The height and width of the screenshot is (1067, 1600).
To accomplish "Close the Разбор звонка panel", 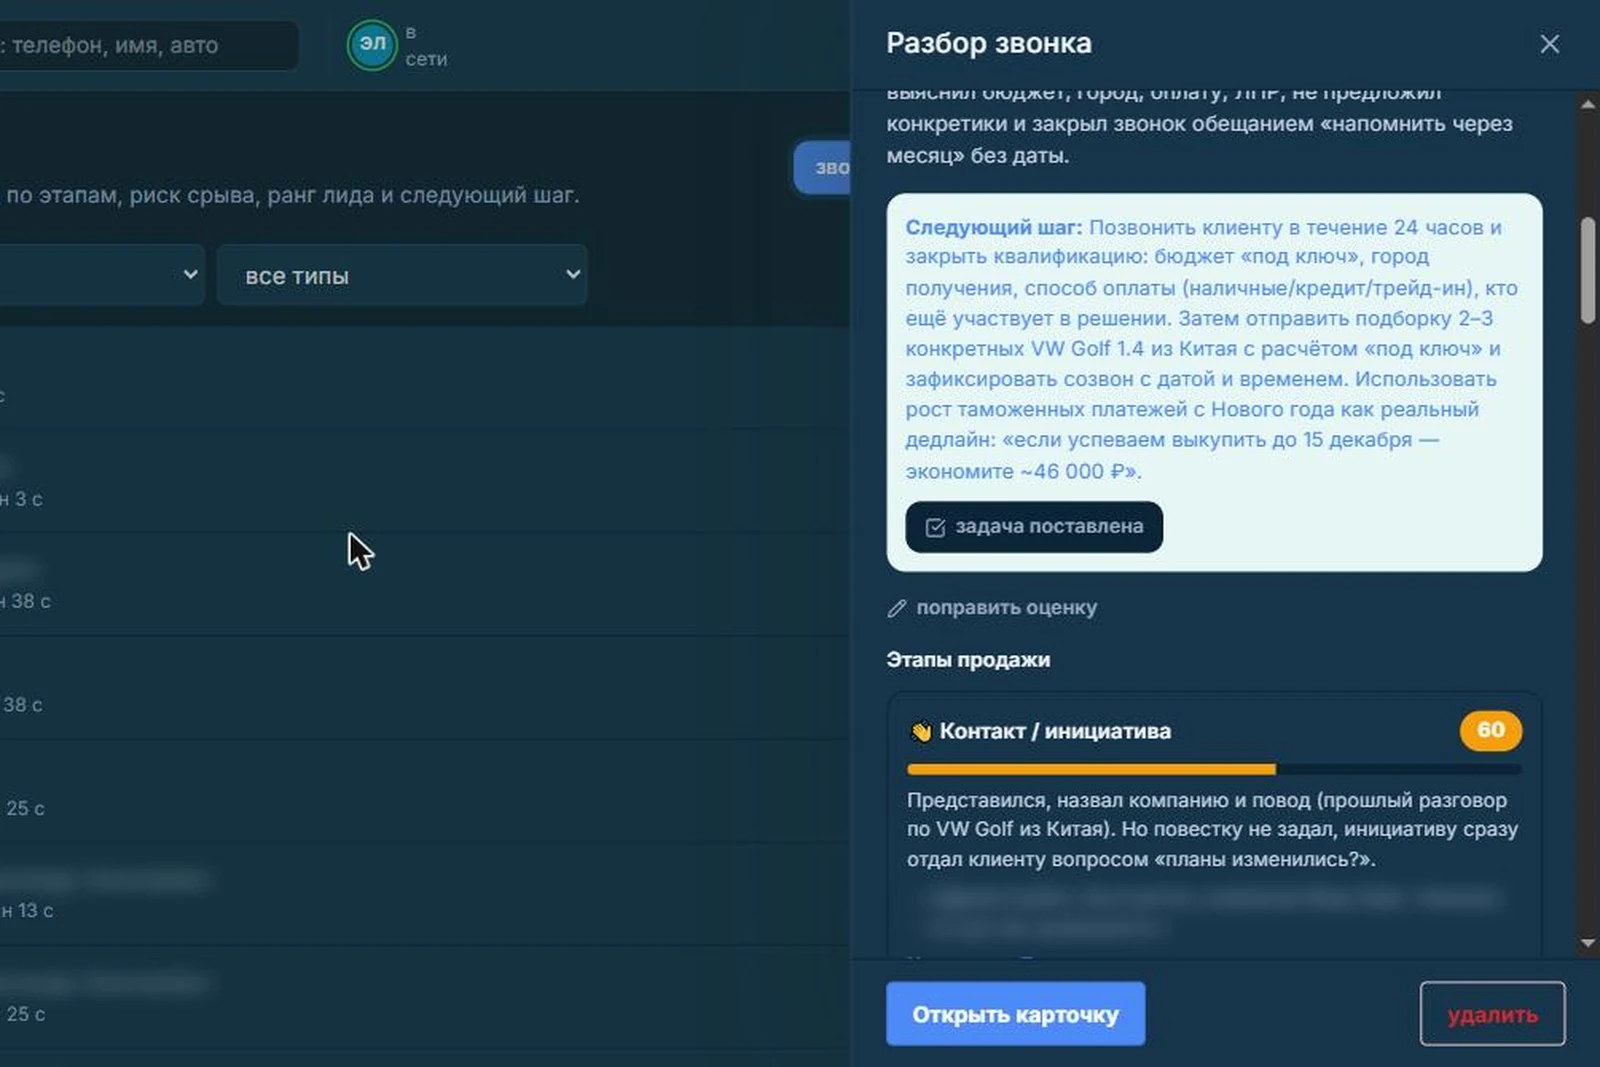I will click(1549, 44).
